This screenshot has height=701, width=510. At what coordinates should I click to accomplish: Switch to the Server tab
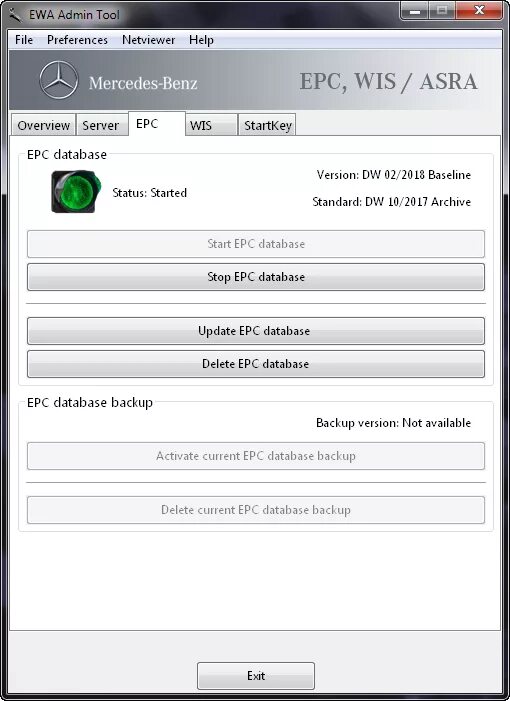click(102, 125)
